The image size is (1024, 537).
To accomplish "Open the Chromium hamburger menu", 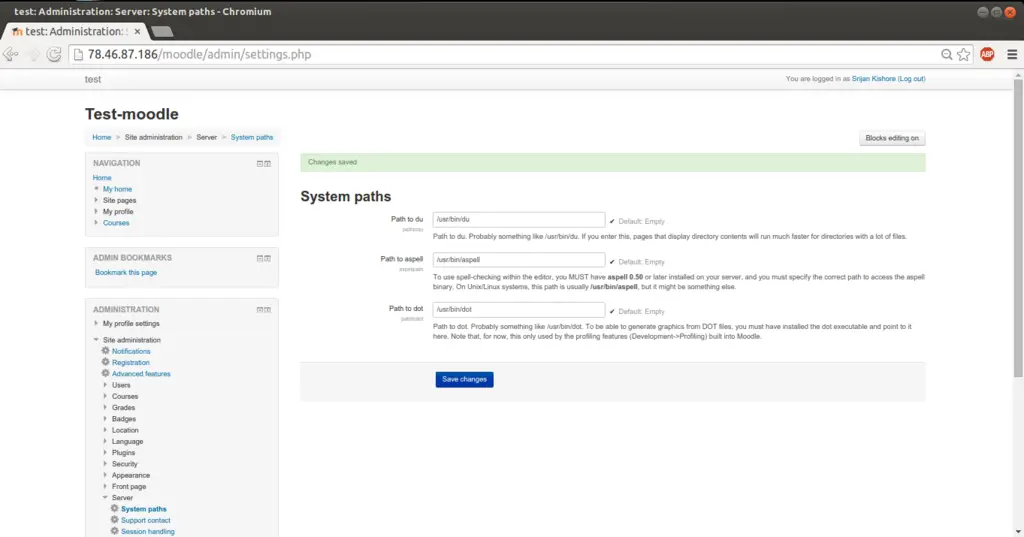I will [1012, 55].
